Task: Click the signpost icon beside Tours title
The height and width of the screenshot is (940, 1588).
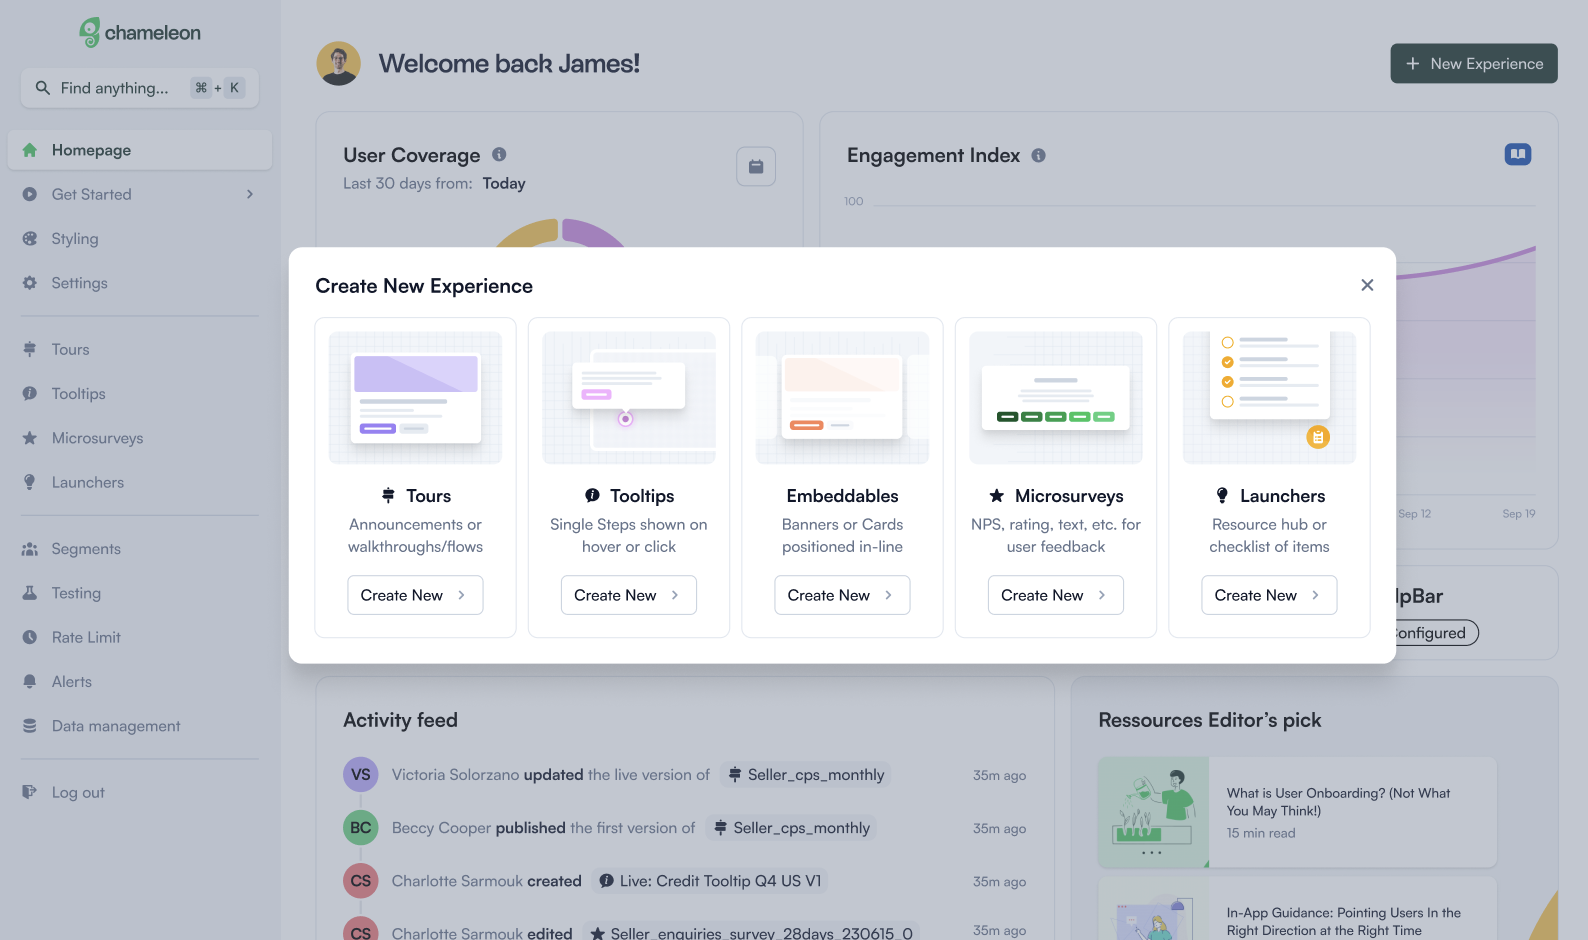Action: click(388, 495)
